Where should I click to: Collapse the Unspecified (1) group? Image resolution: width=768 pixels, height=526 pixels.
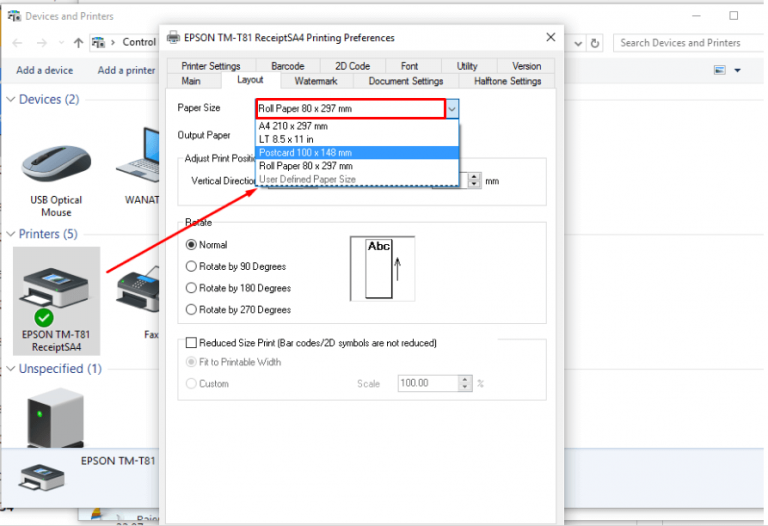[x=11, y=368]
